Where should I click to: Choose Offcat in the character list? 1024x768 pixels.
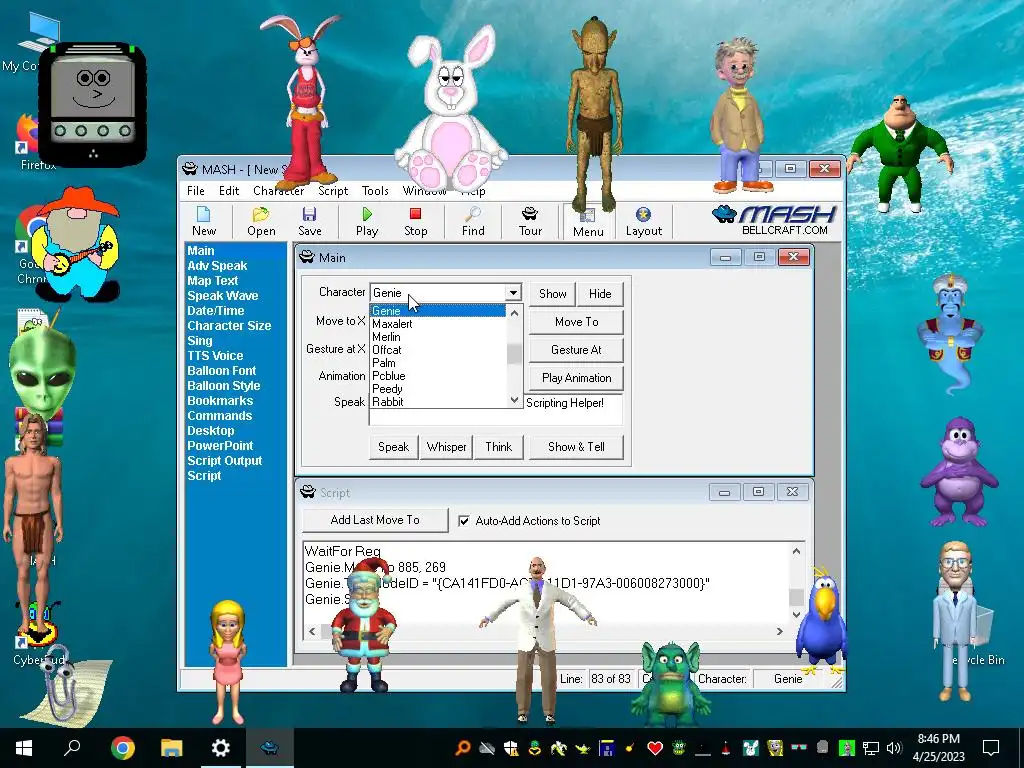tap(438, 350)
